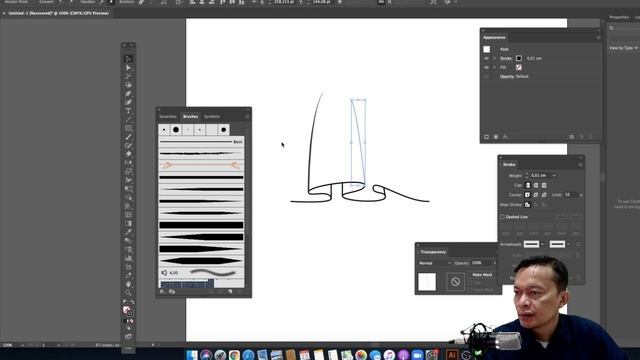The width and height of the screenshot is (640, 360).
Task: Select the orange arrow pattern brush
Action: [201, 165]
